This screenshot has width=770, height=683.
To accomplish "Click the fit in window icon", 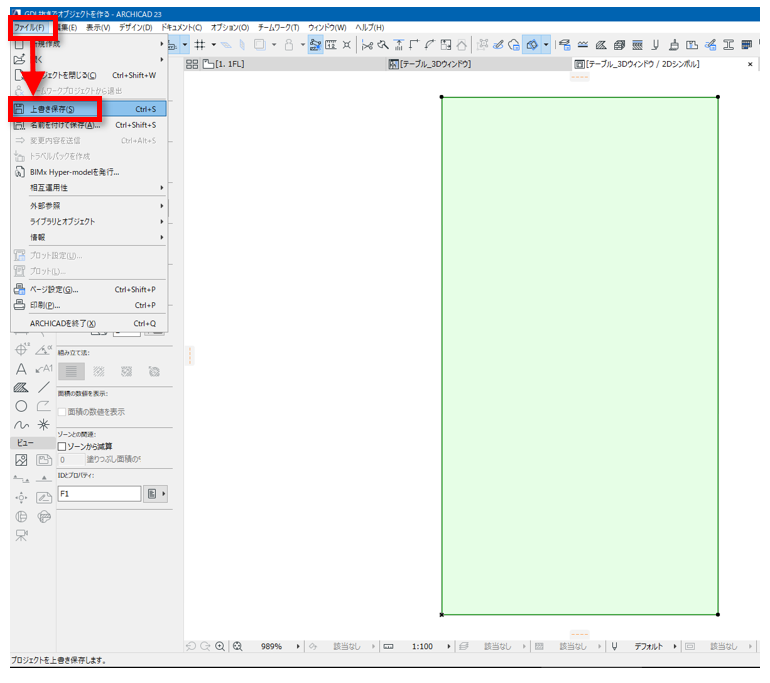I will [238, 646].
